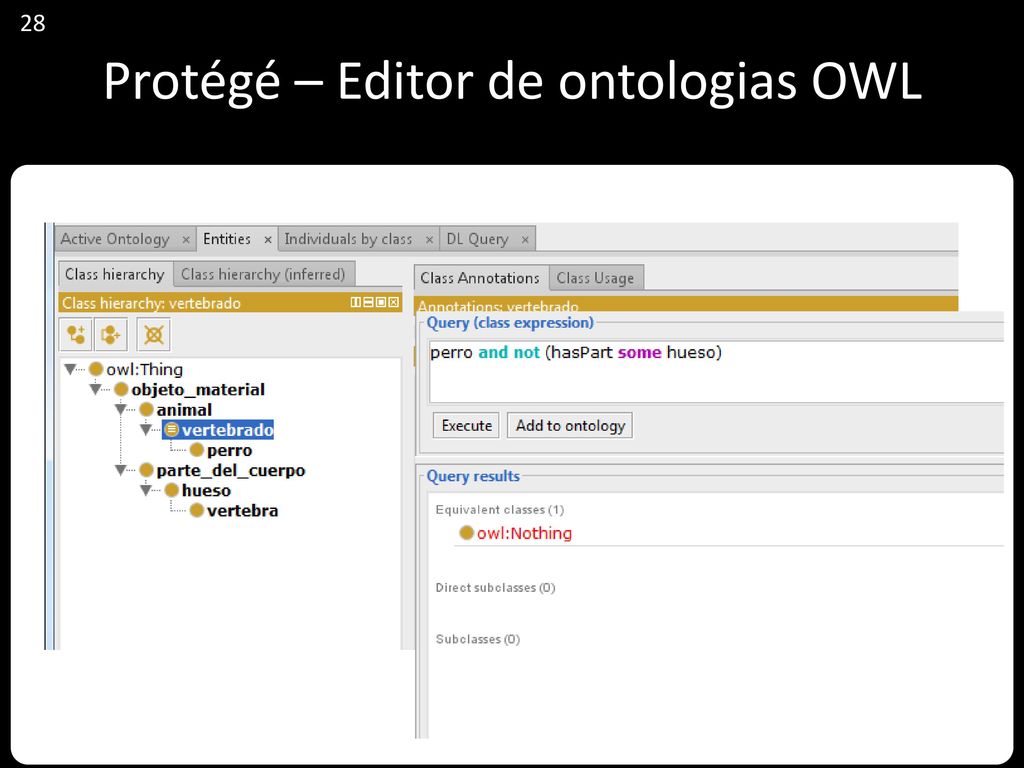Close the Entities tab
Screen dimensions: 1024x768
[268, 240]
